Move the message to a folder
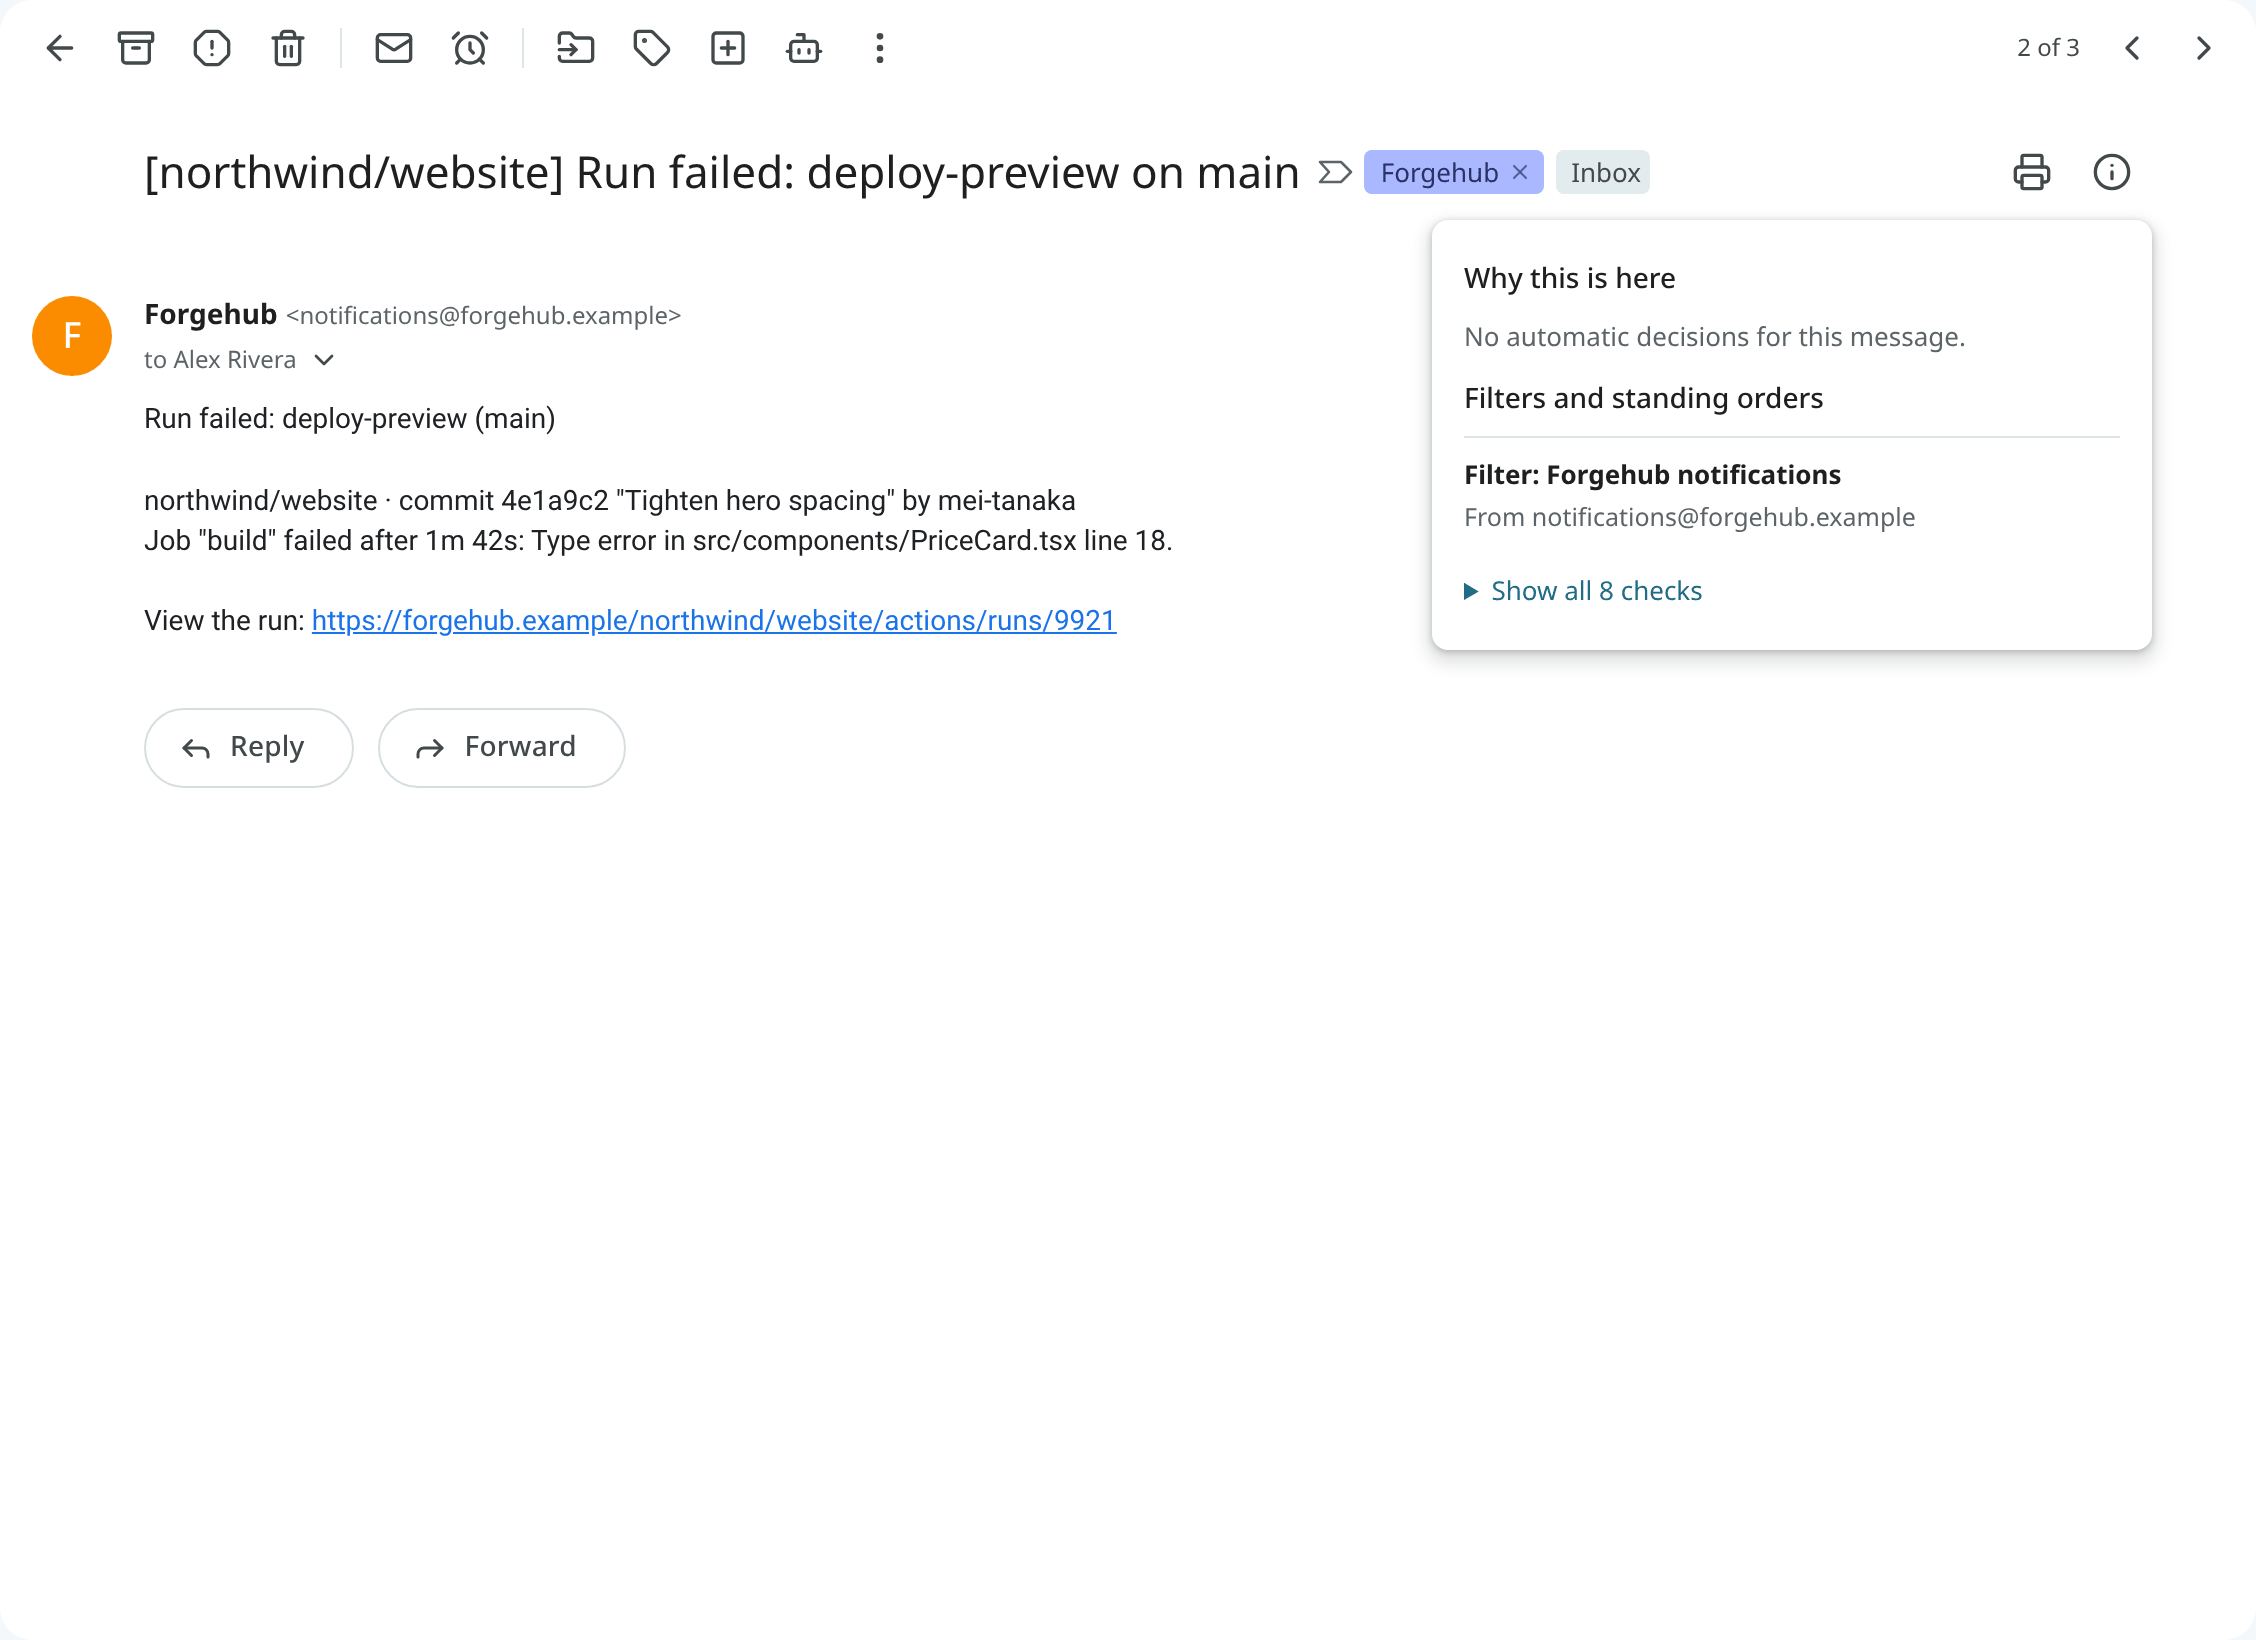 576,48
